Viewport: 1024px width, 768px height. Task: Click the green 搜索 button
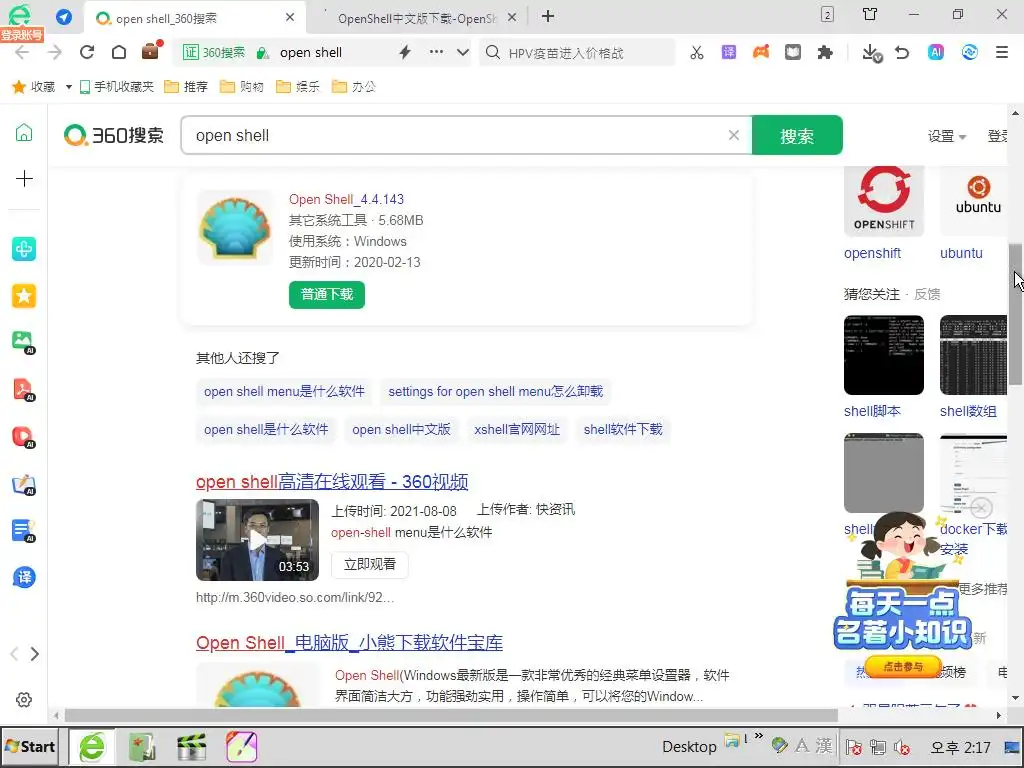pos(797,135)
